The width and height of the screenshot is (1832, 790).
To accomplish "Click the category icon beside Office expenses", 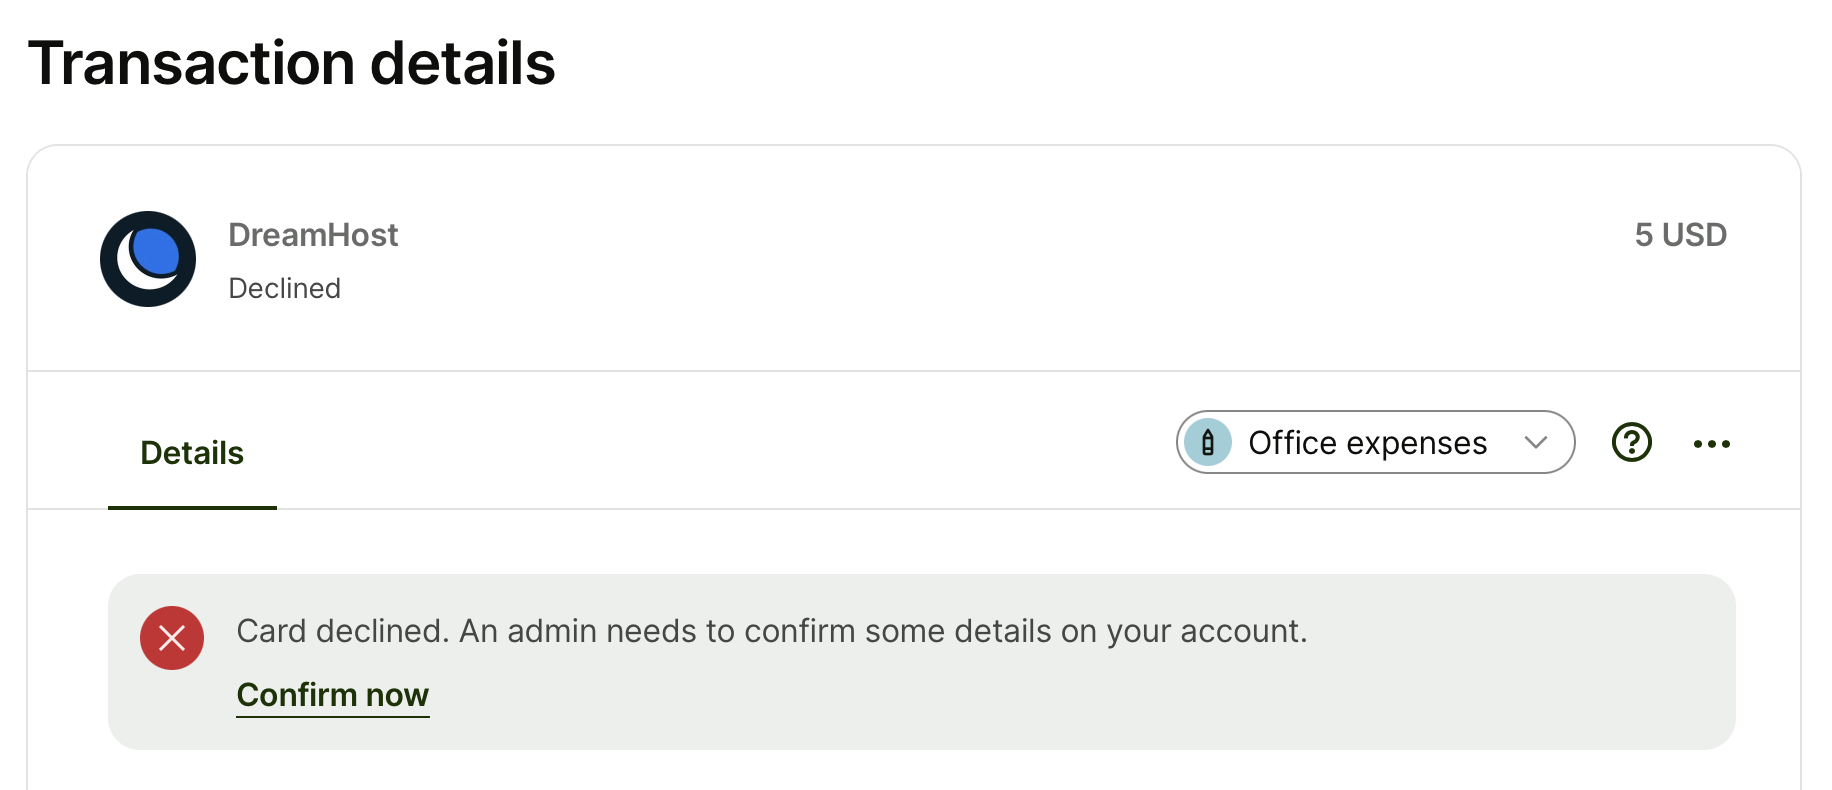I will (x=1208, y=442).
